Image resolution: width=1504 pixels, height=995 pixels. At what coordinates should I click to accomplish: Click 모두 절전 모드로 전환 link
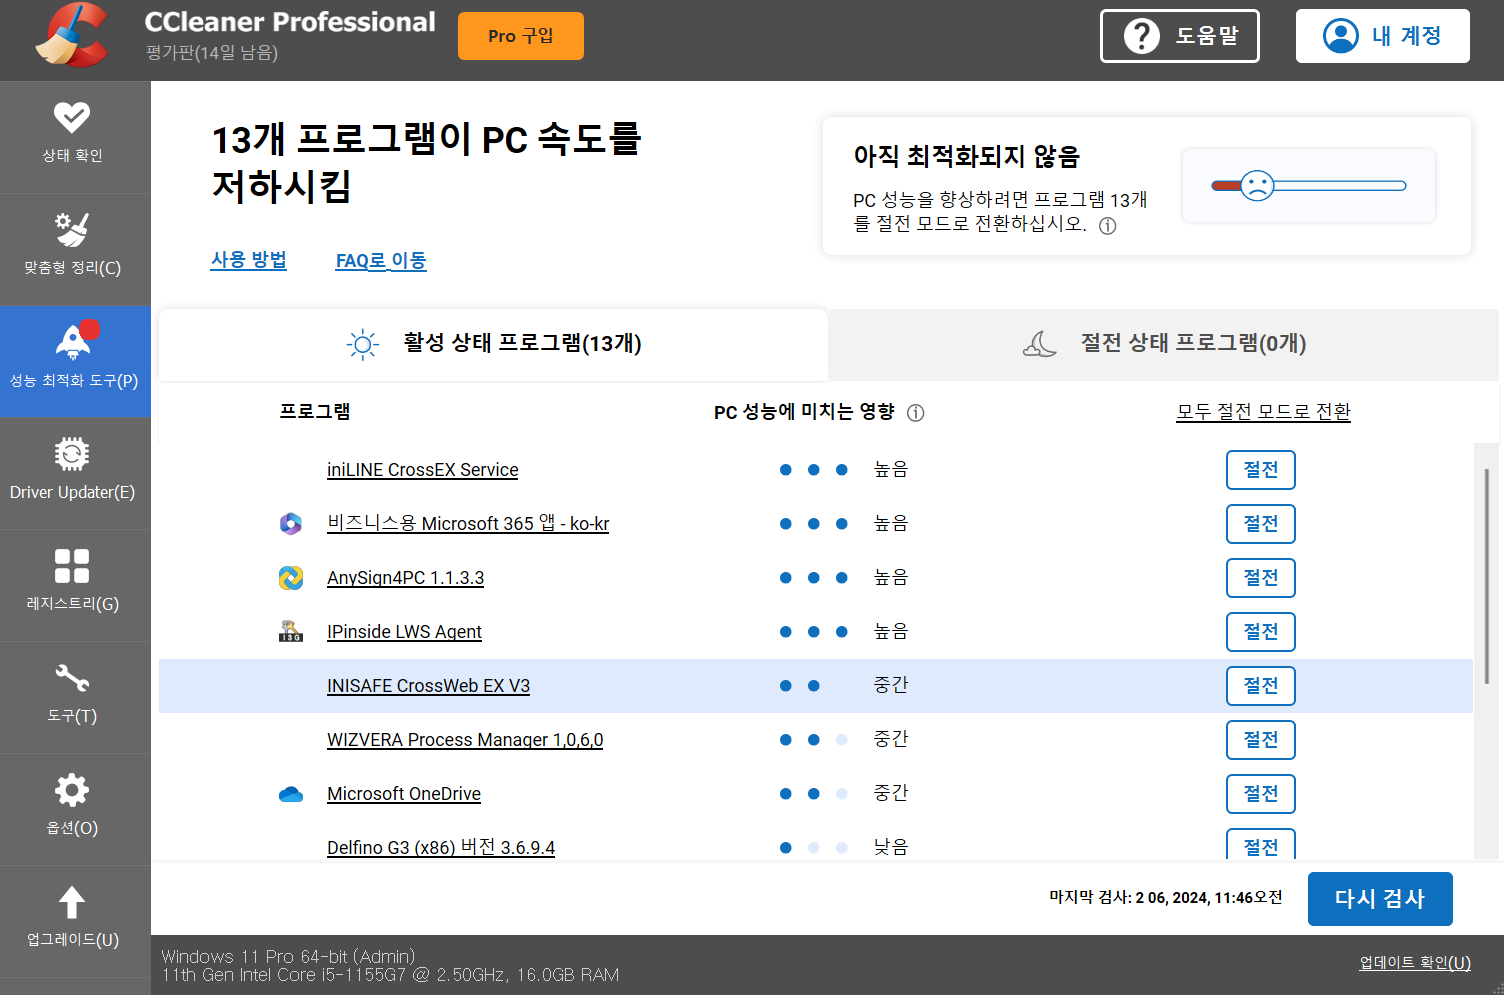[1263, 412]
